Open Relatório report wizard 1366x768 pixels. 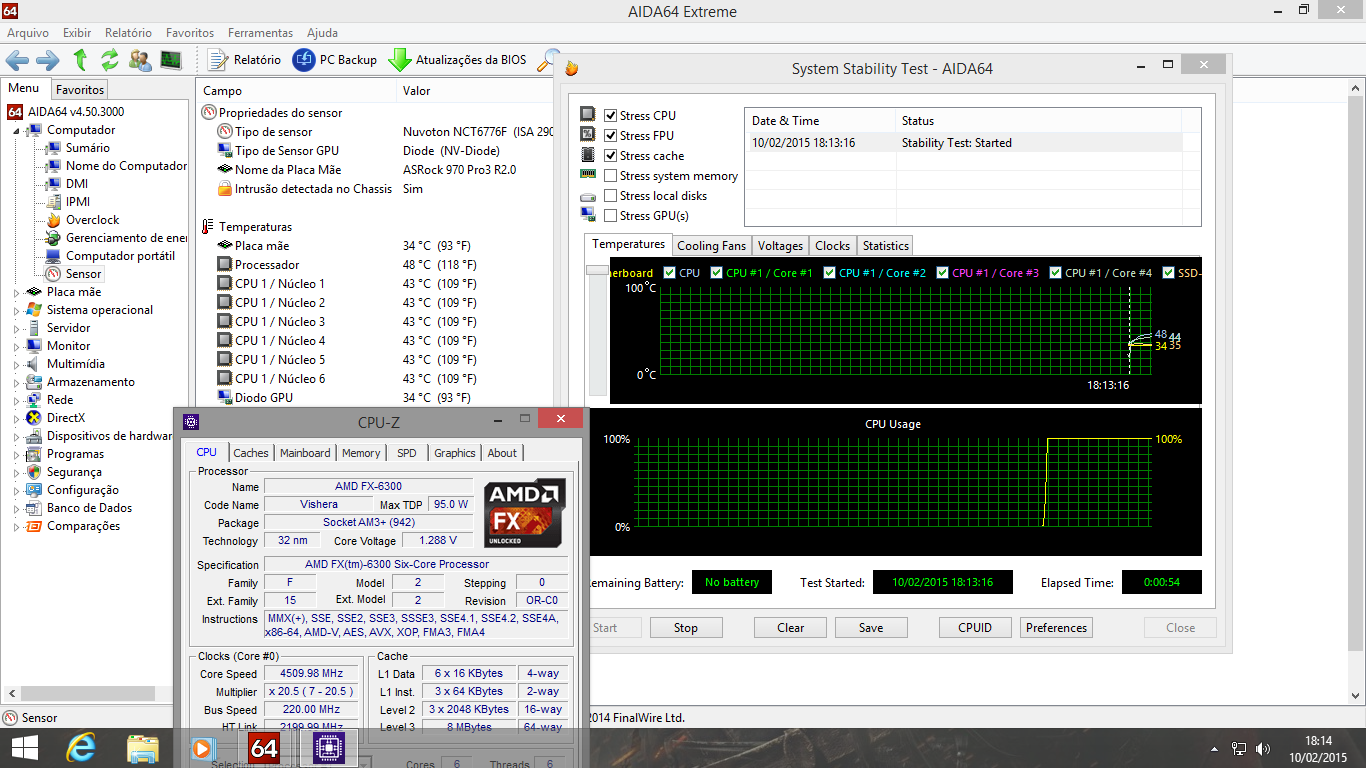244,60
